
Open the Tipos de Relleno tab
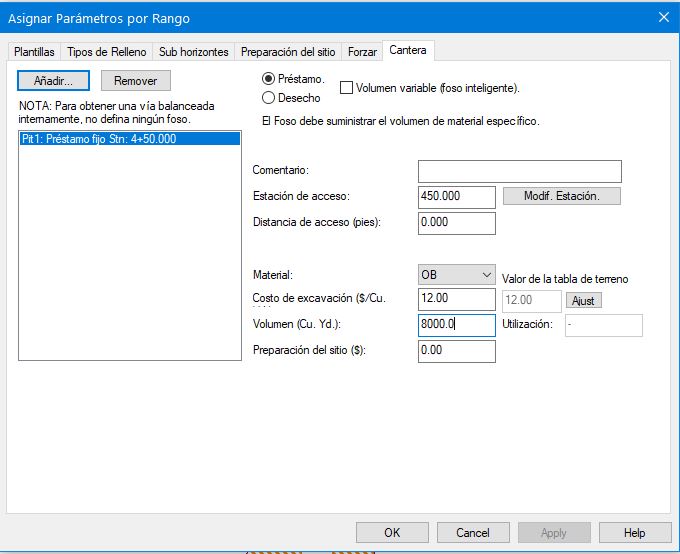[106, 52]
